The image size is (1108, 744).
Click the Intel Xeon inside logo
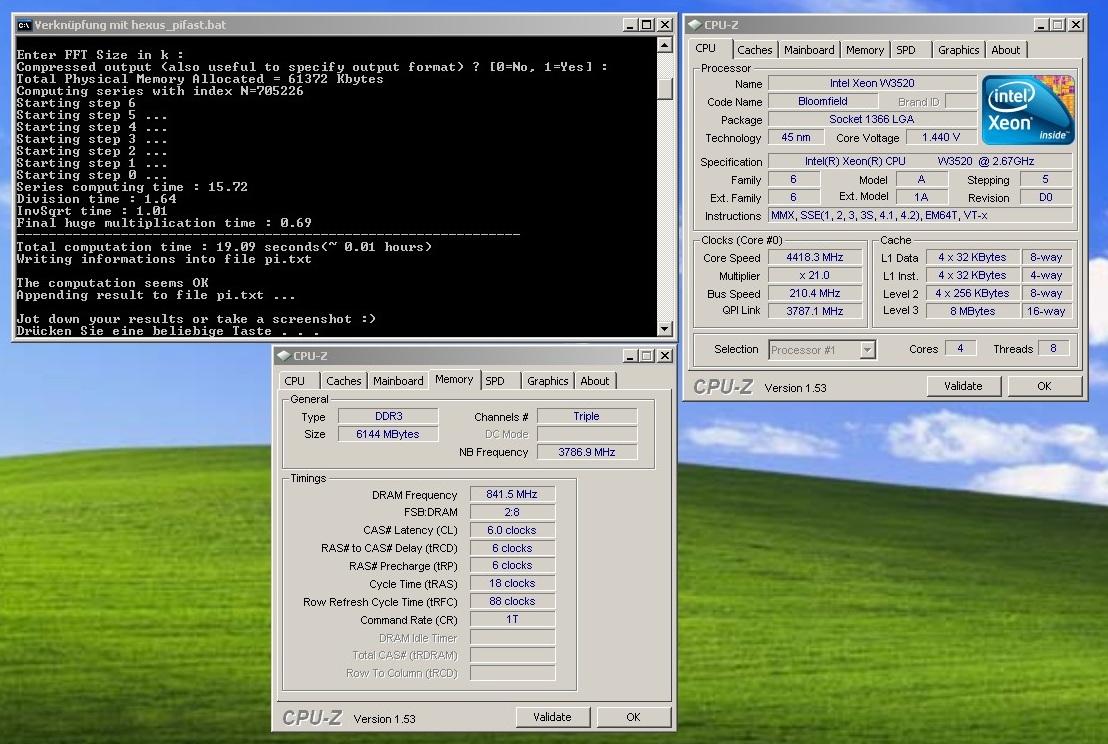(1028, 110)
